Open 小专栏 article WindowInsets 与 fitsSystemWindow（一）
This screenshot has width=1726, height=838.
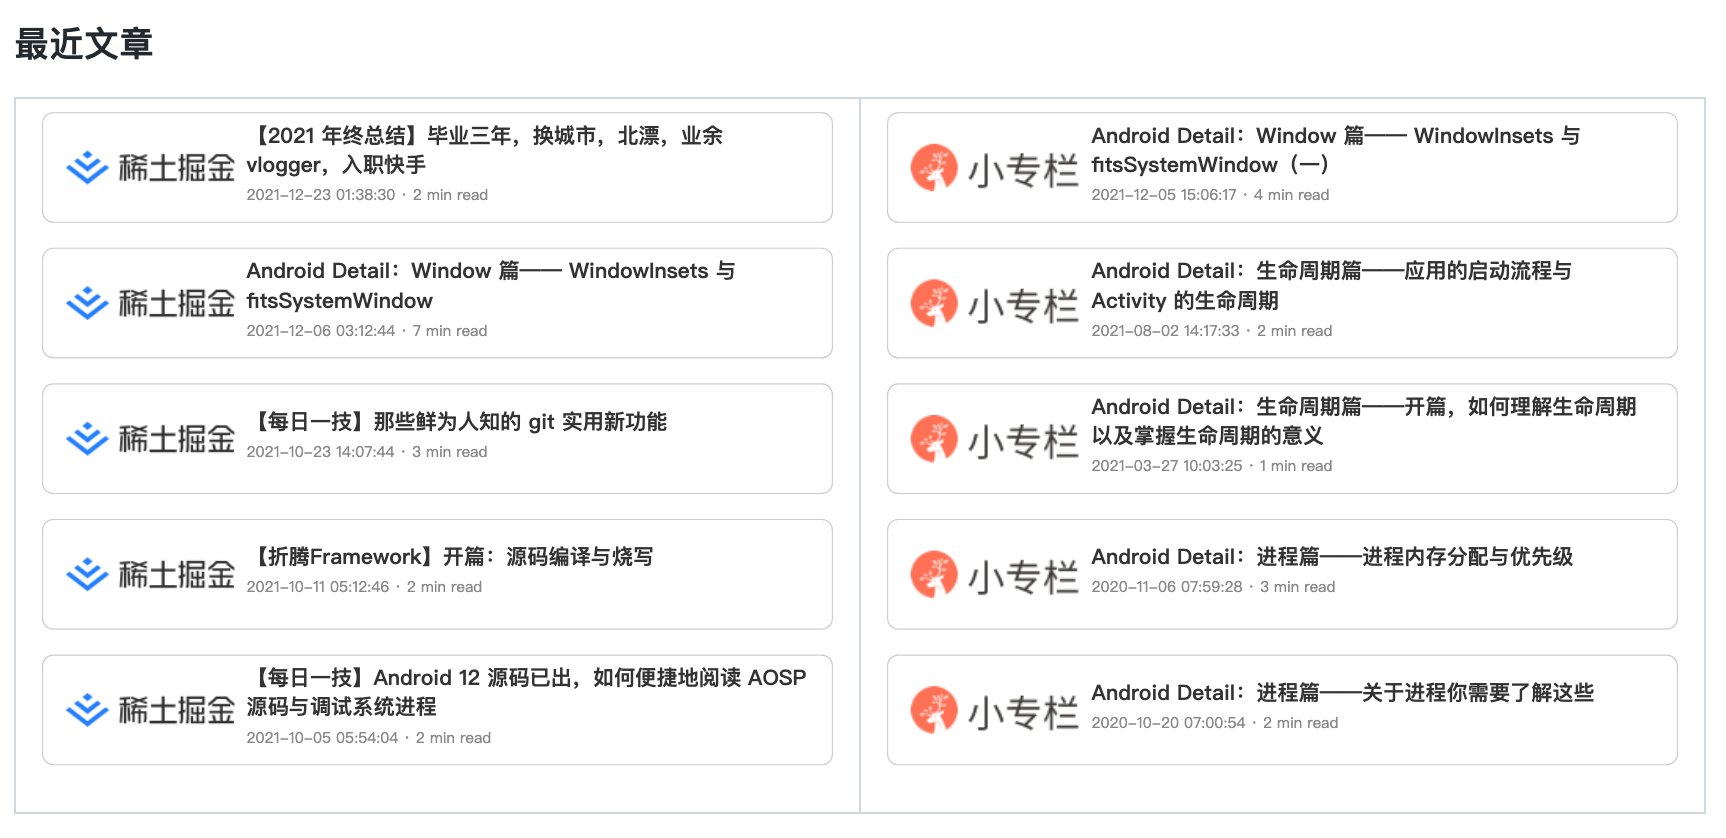pyautogui.click(x=1336, y=150)
